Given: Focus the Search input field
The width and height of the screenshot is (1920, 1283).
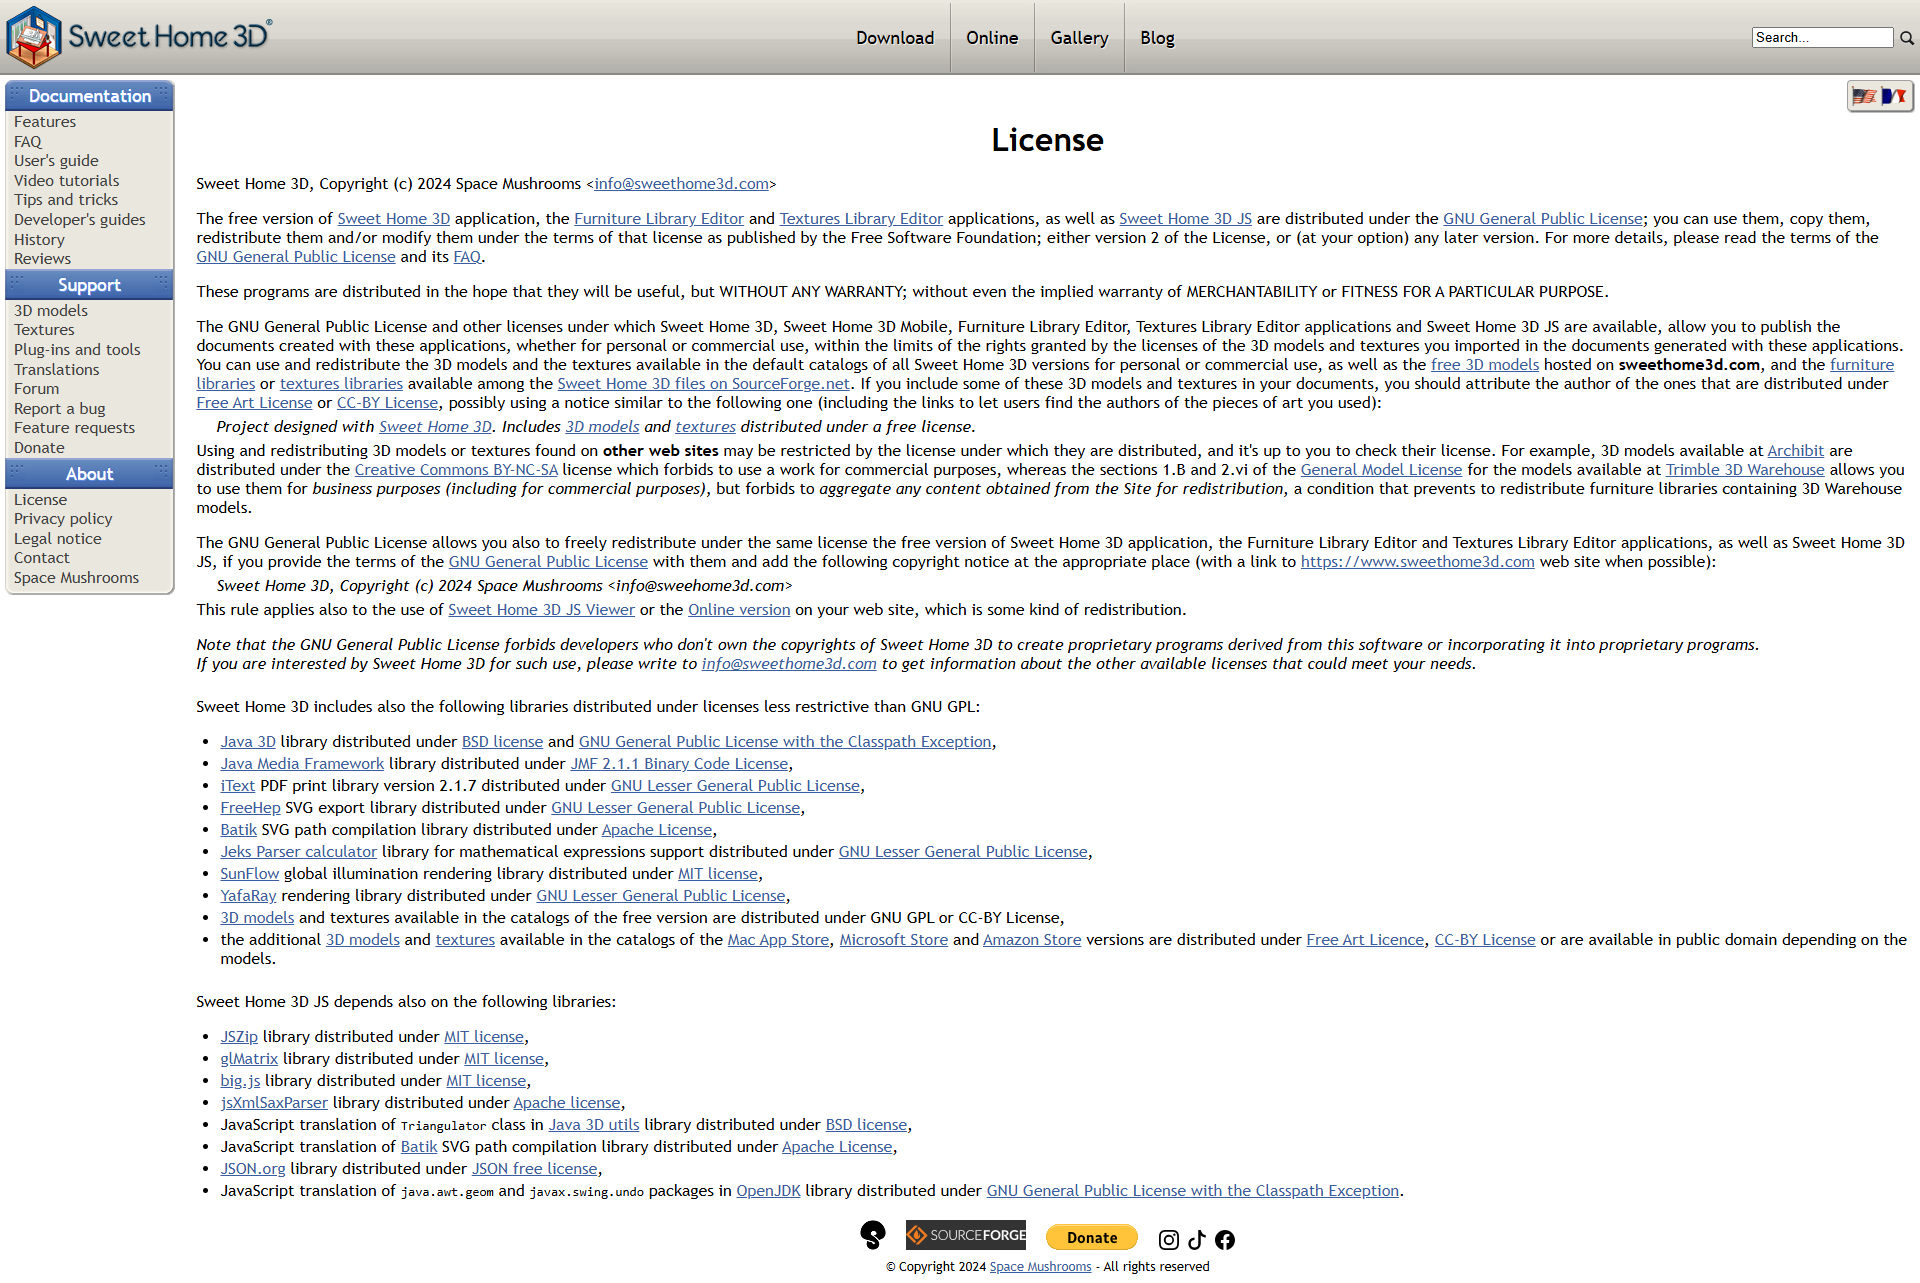Looking at the screenshot, I should [x=1822, y=38].
